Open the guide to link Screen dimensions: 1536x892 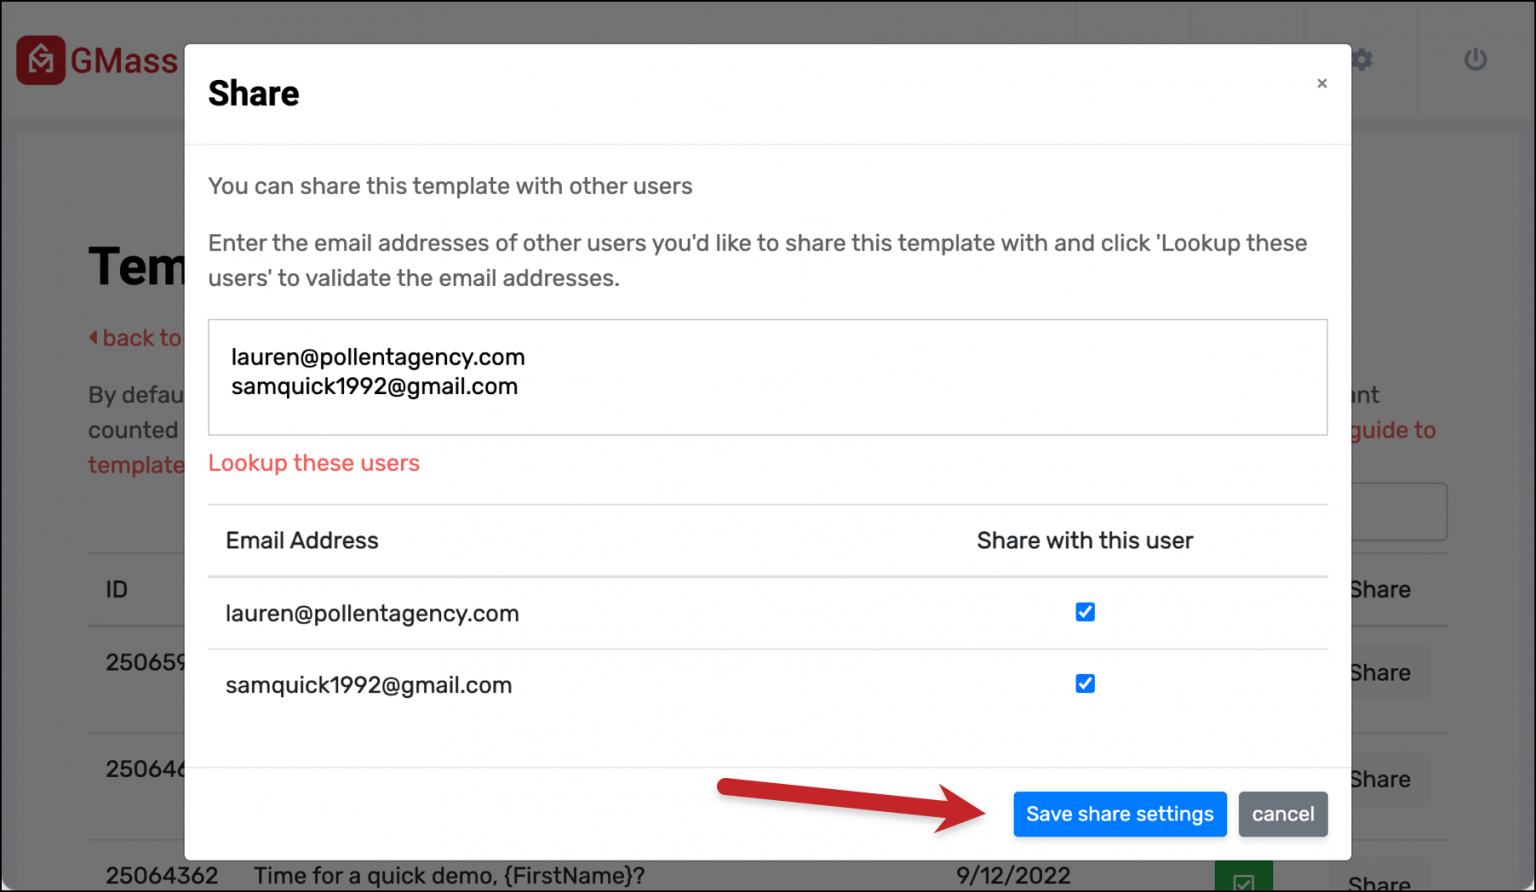[x=1392, y=430]
